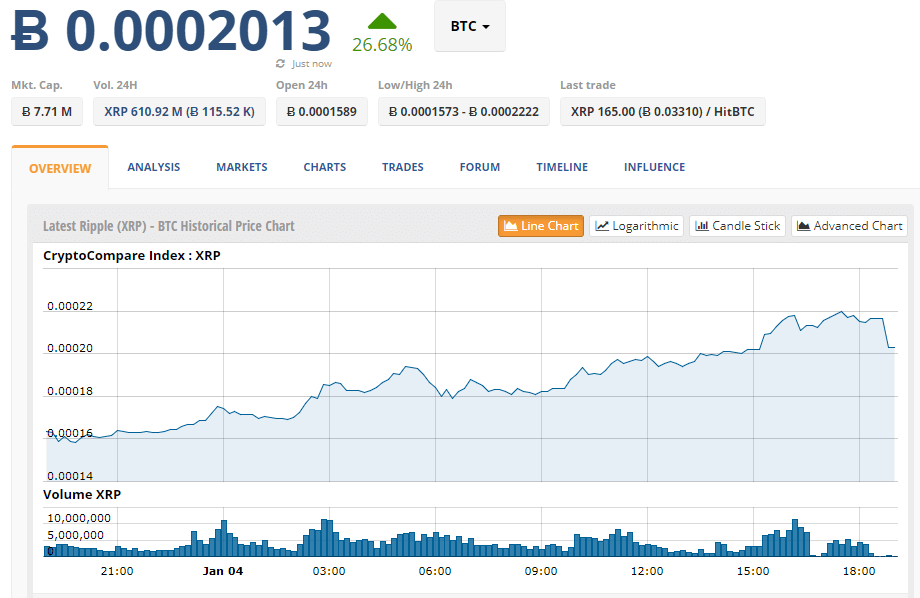920x598 pixels.
Task: Click the open 24h value Ƀ 0.0001589
Action: pos(322,112)
